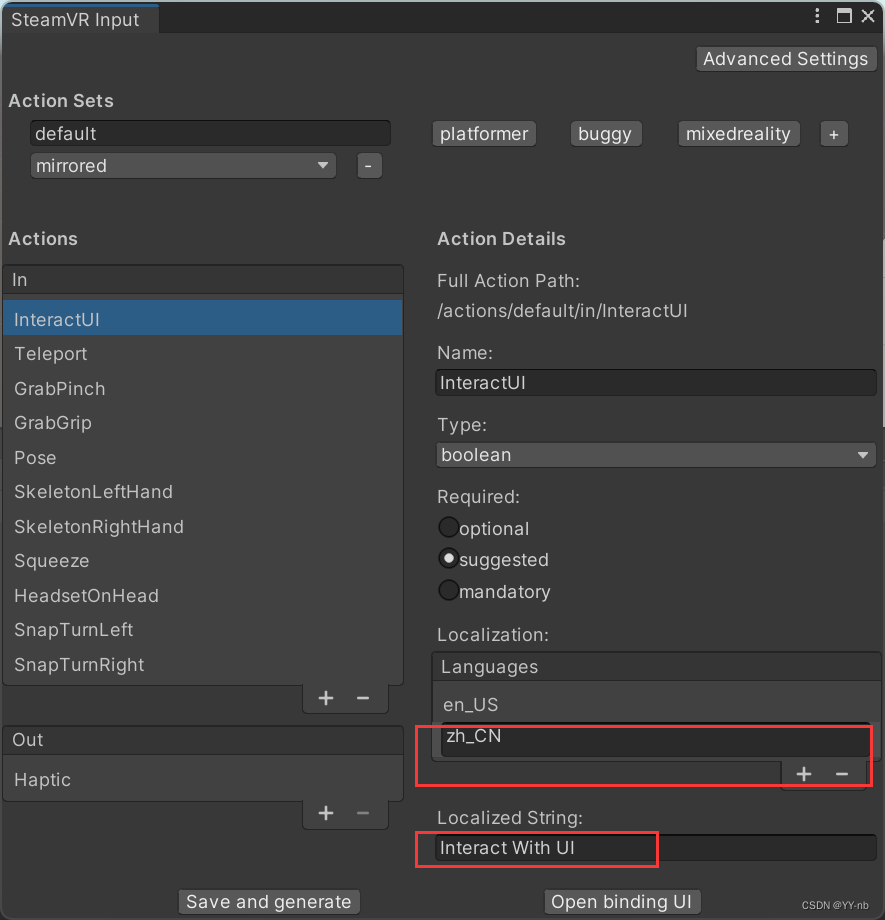Select the buggy action set
The width and height of the screenshot is (885, 920).
(x=605, y=134)
